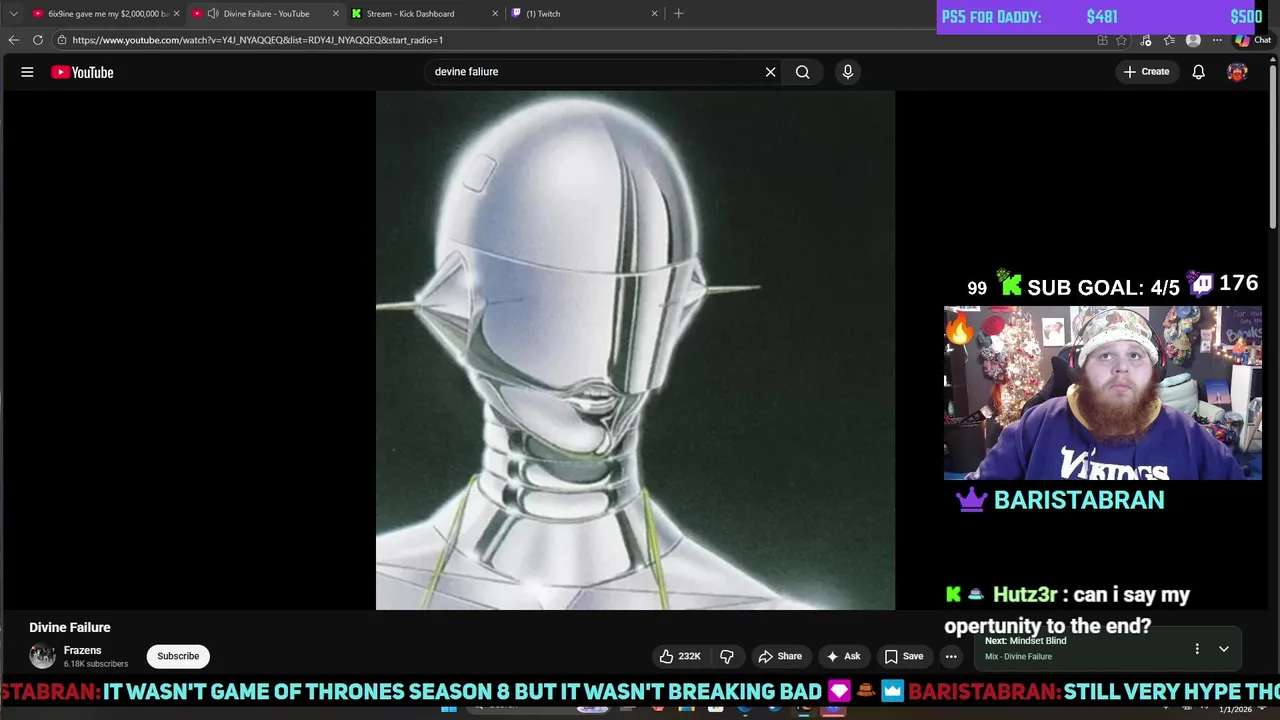The image size is (1280, 720).
Task: Reload the current page
Action: pos(38,40)
